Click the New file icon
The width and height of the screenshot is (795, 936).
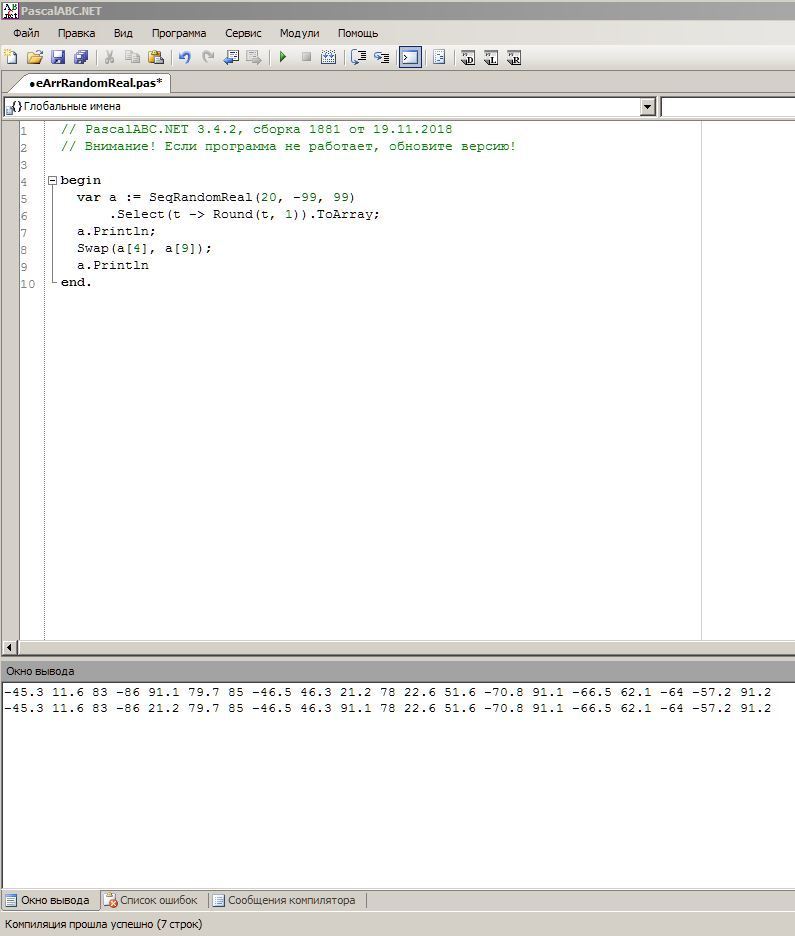(11, 58)
